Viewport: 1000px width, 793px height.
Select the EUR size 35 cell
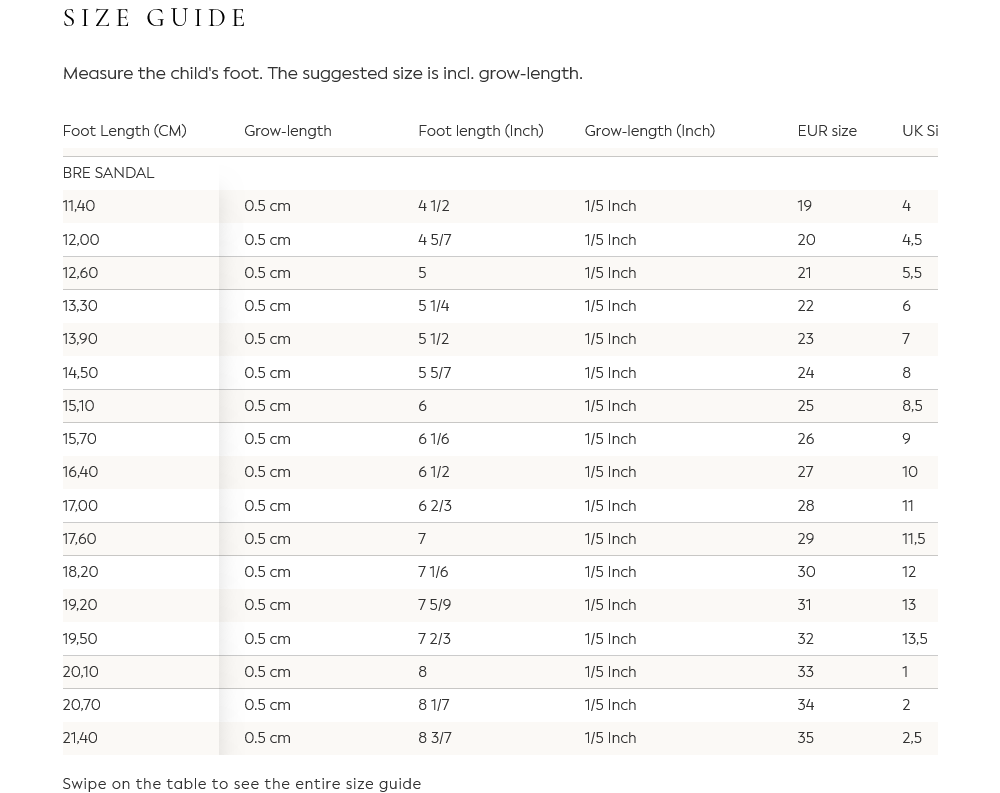(805, 738)
